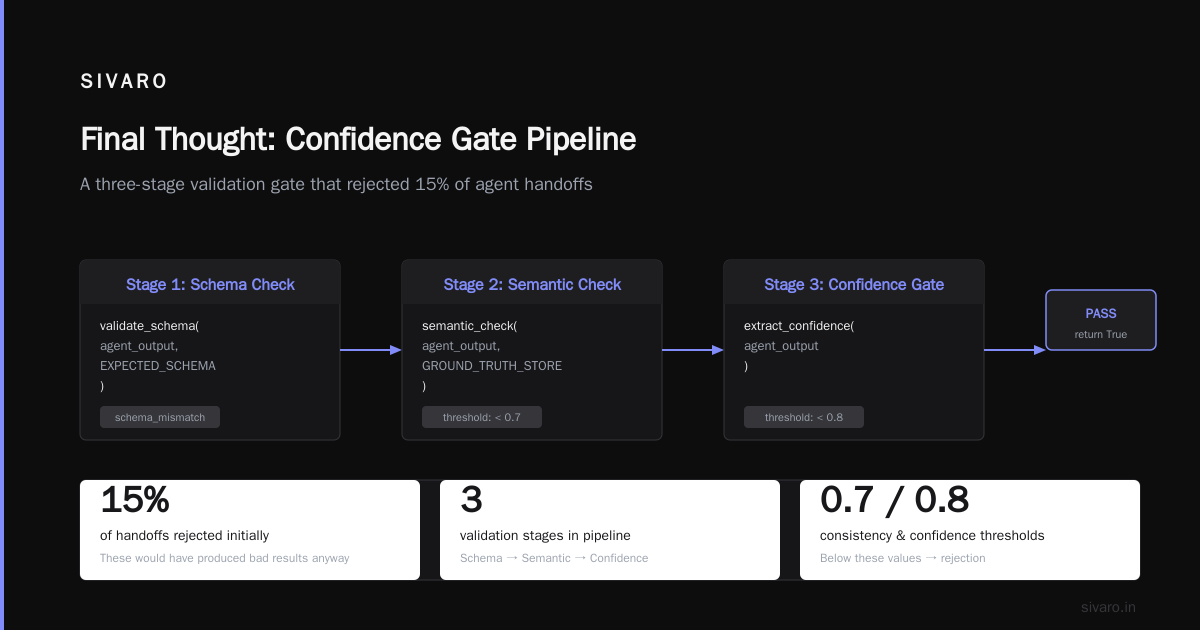Click agent_output in Stage 3 card
Image resolution: width=1200 pixels, height=630 pixels.
coord(781,346)
